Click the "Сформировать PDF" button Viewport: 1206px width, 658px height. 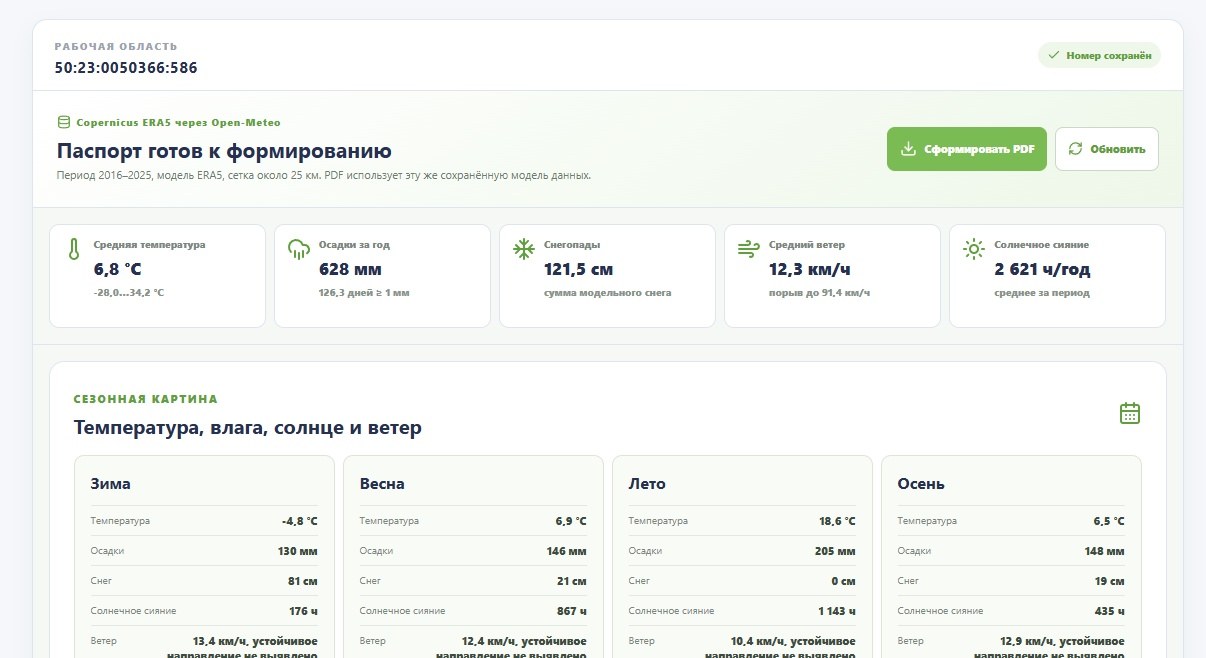(x=967, y=149)
